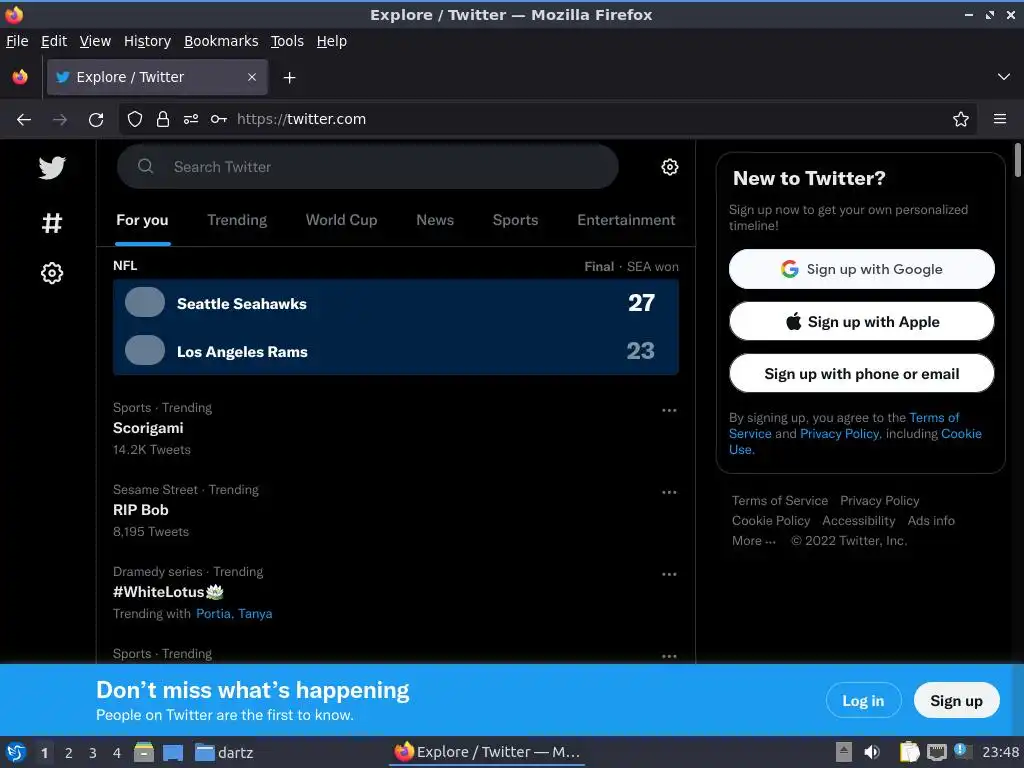The height and width of the screenshot is (768, 1024).
Task: Close the Explore / Twitter tab
Action: tap(252, 77)
